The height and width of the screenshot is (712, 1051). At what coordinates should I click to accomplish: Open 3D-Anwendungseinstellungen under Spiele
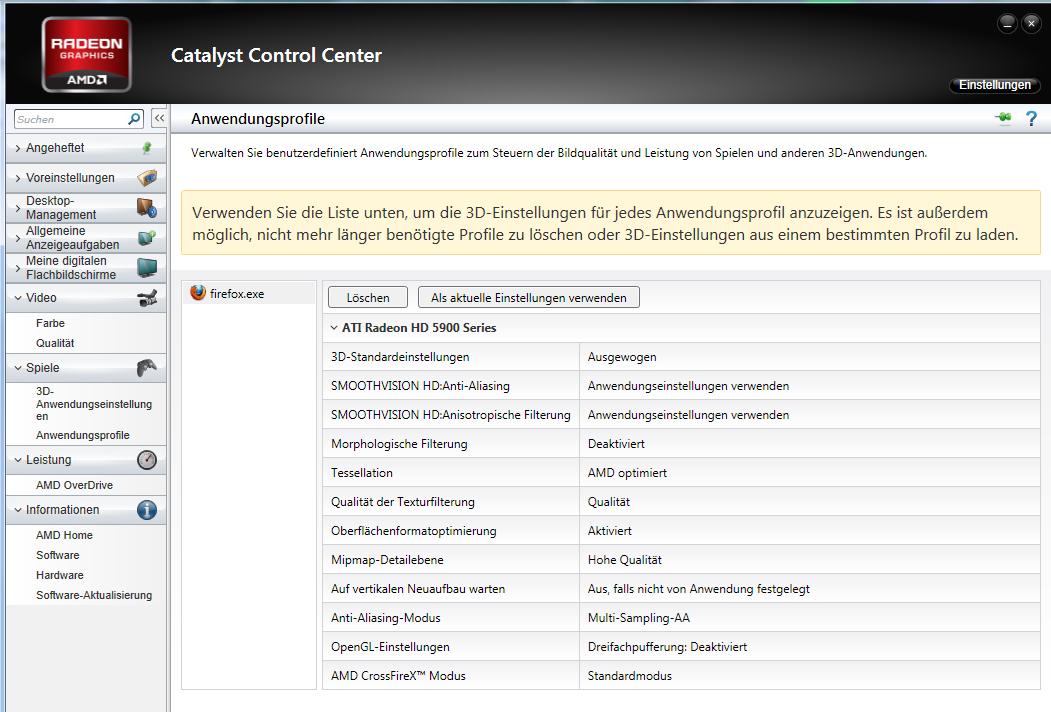point(94,404)
